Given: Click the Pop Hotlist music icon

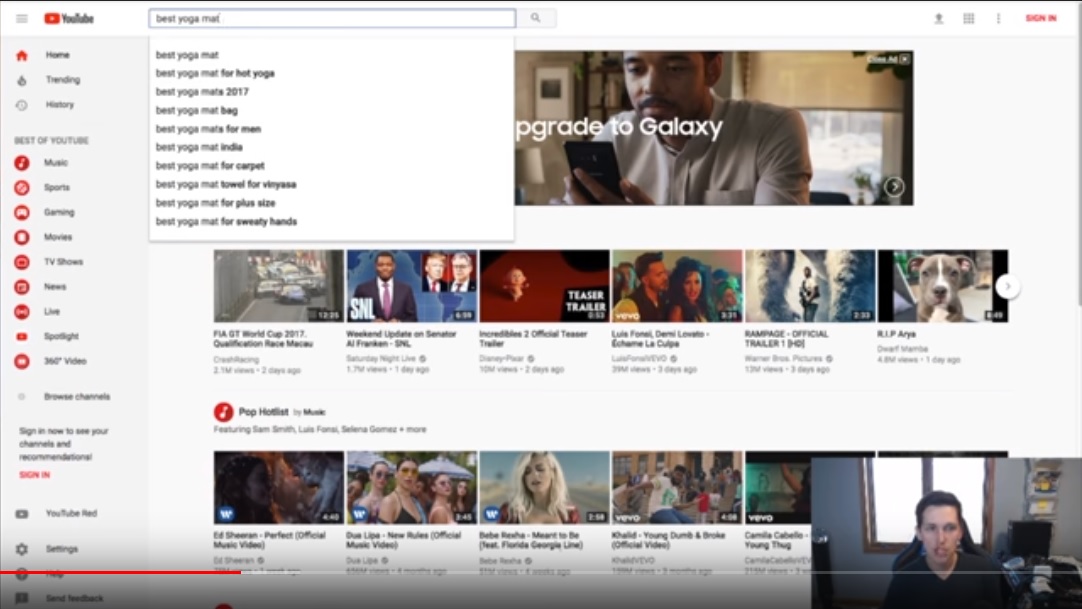Looking at the screenshot, I should (223, 412).
